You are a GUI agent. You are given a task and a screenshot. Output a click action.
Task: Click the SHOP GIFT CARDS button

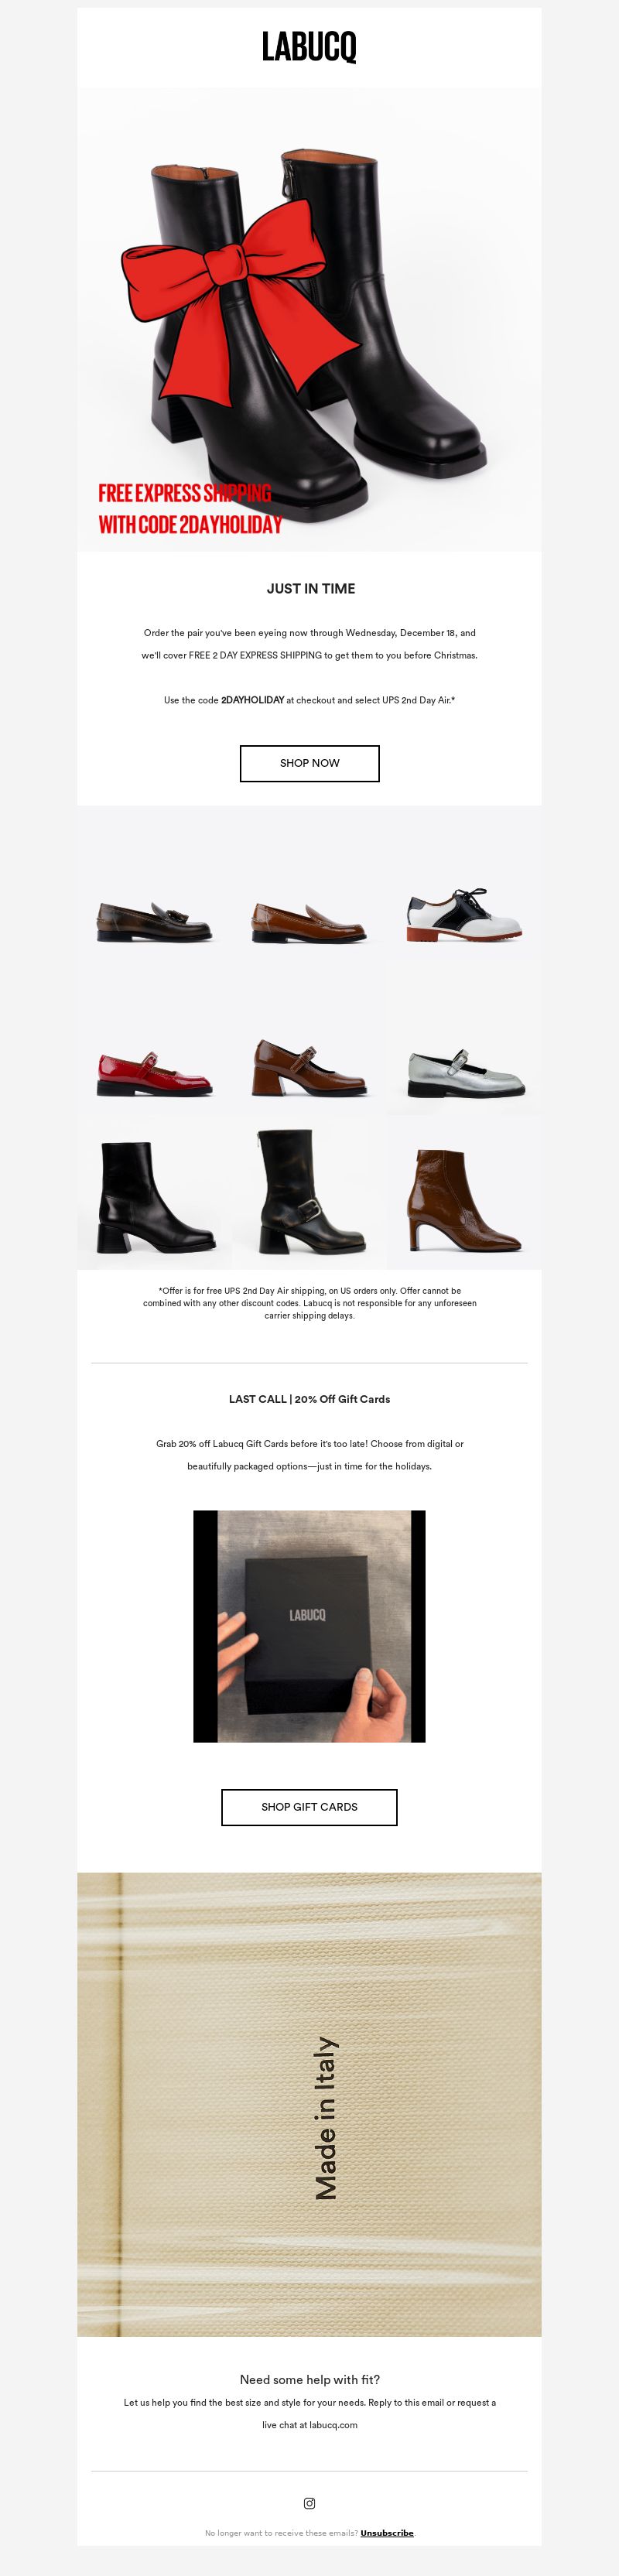coord(309,1807)
